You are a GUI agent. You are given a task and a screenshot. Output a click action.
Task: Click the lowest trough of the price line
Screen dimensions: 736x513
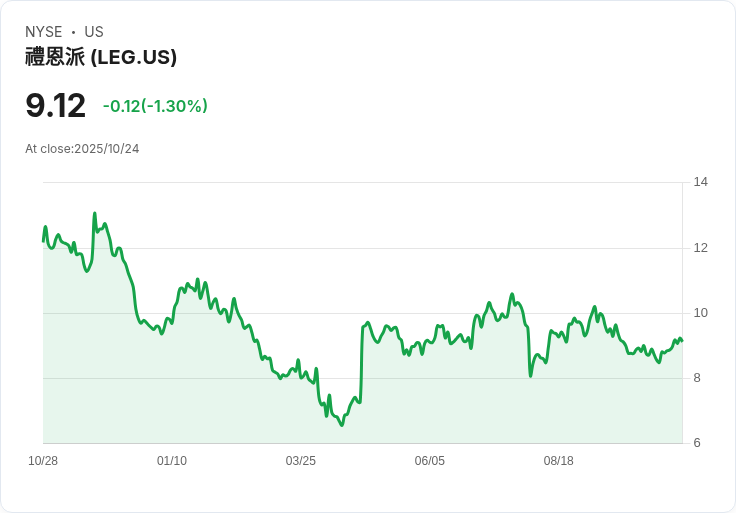(342, 426)
